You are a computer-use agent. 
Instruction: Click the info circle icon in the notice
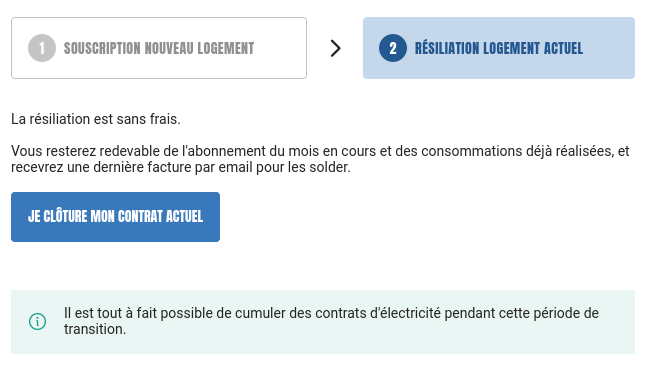click(x=37, y=321)
